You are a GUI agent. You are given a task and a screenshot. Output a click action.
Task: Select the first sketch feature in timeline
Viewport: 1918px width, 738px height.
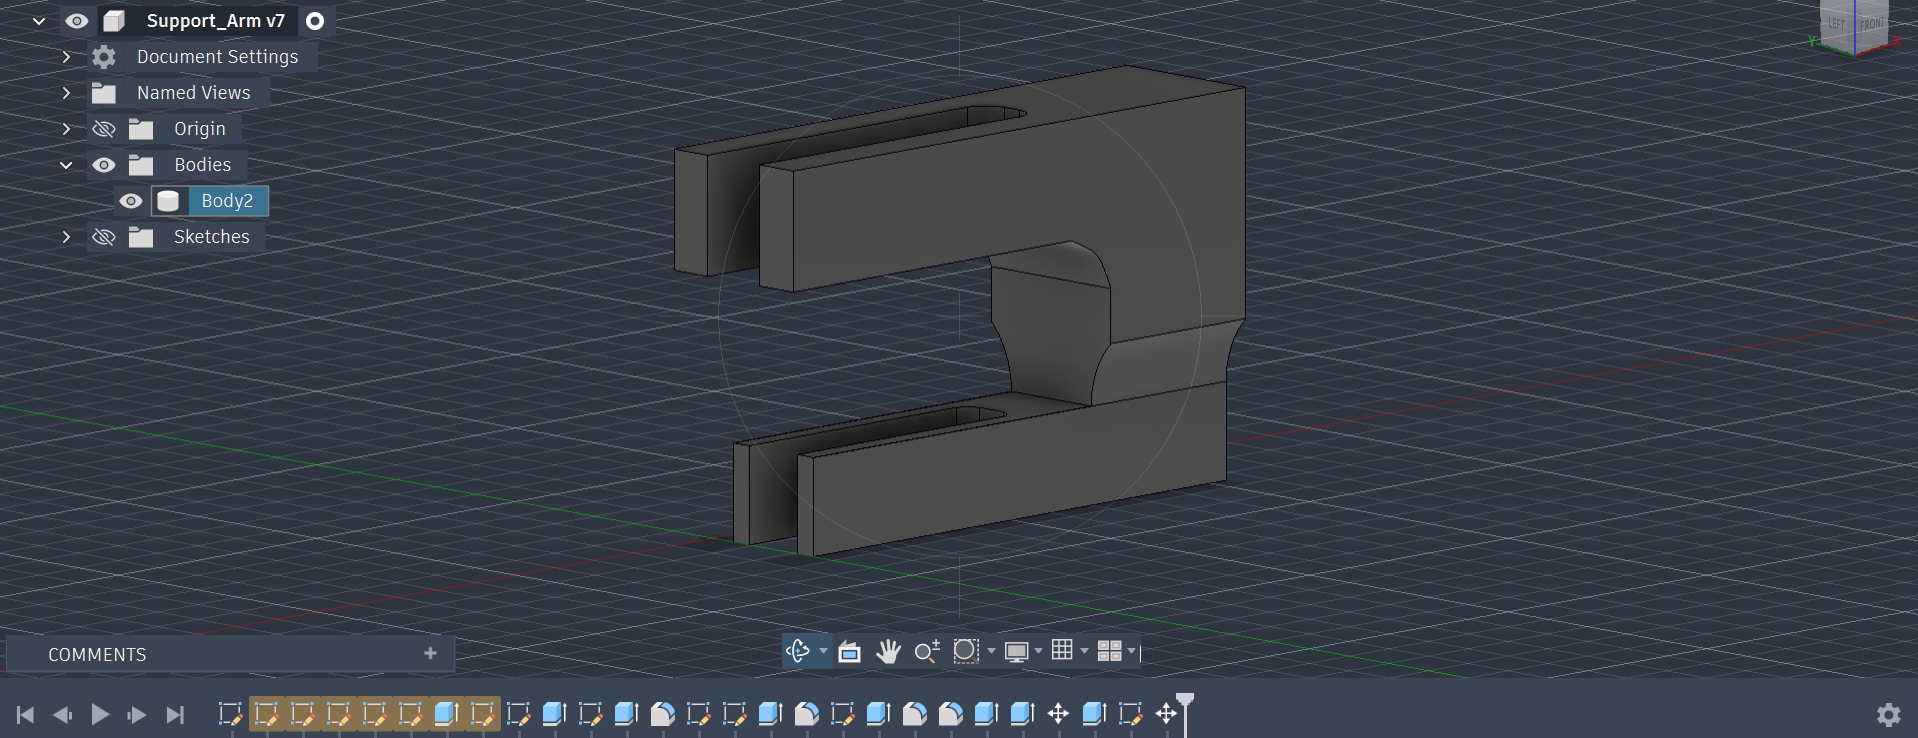click(x=230, y=714)
